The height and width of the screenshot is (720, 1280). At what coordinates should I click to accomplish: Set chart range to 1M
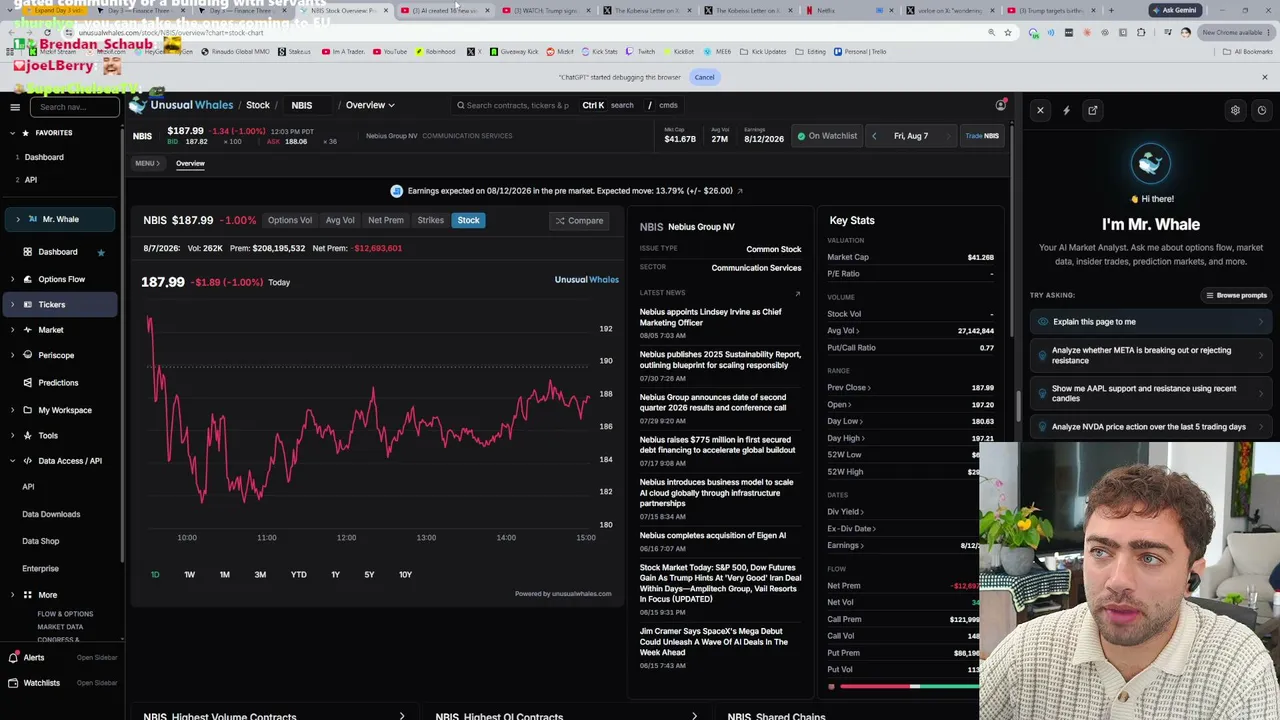[x=224, y=574]
